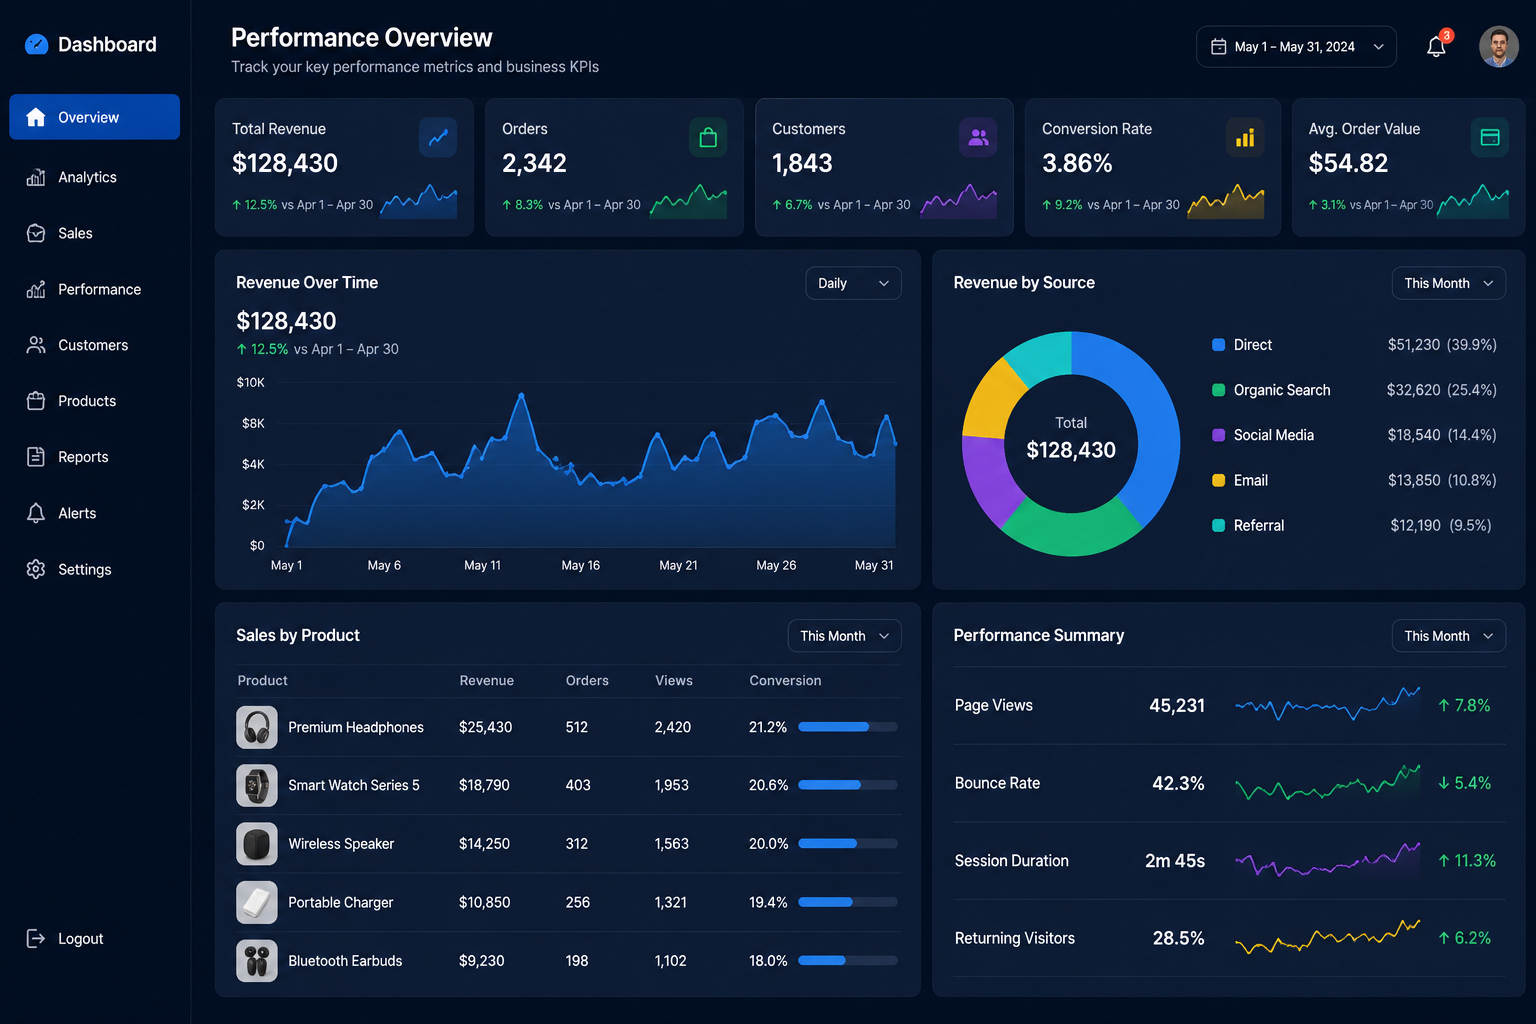
Task: Click the blue Direct legend swatch
Action: pos(1219,345)
